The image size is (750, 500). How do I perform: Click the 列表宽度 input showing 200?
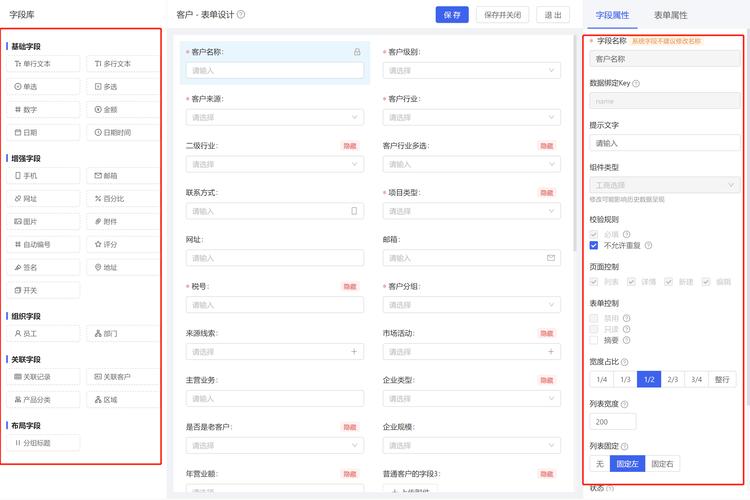click(x=613, y=422)
